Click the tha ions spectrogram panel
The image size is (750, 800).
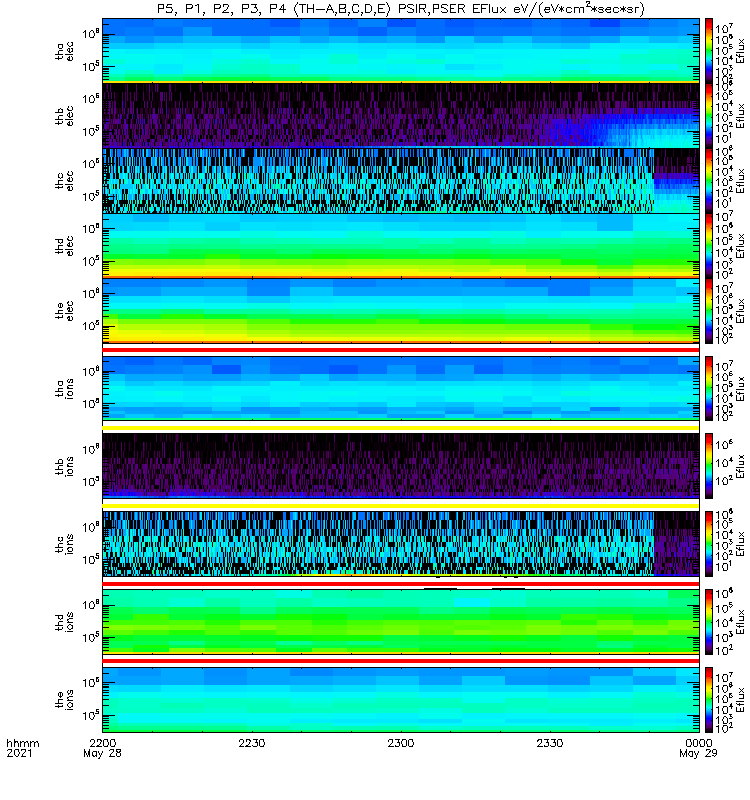click(x=401, y=388)
